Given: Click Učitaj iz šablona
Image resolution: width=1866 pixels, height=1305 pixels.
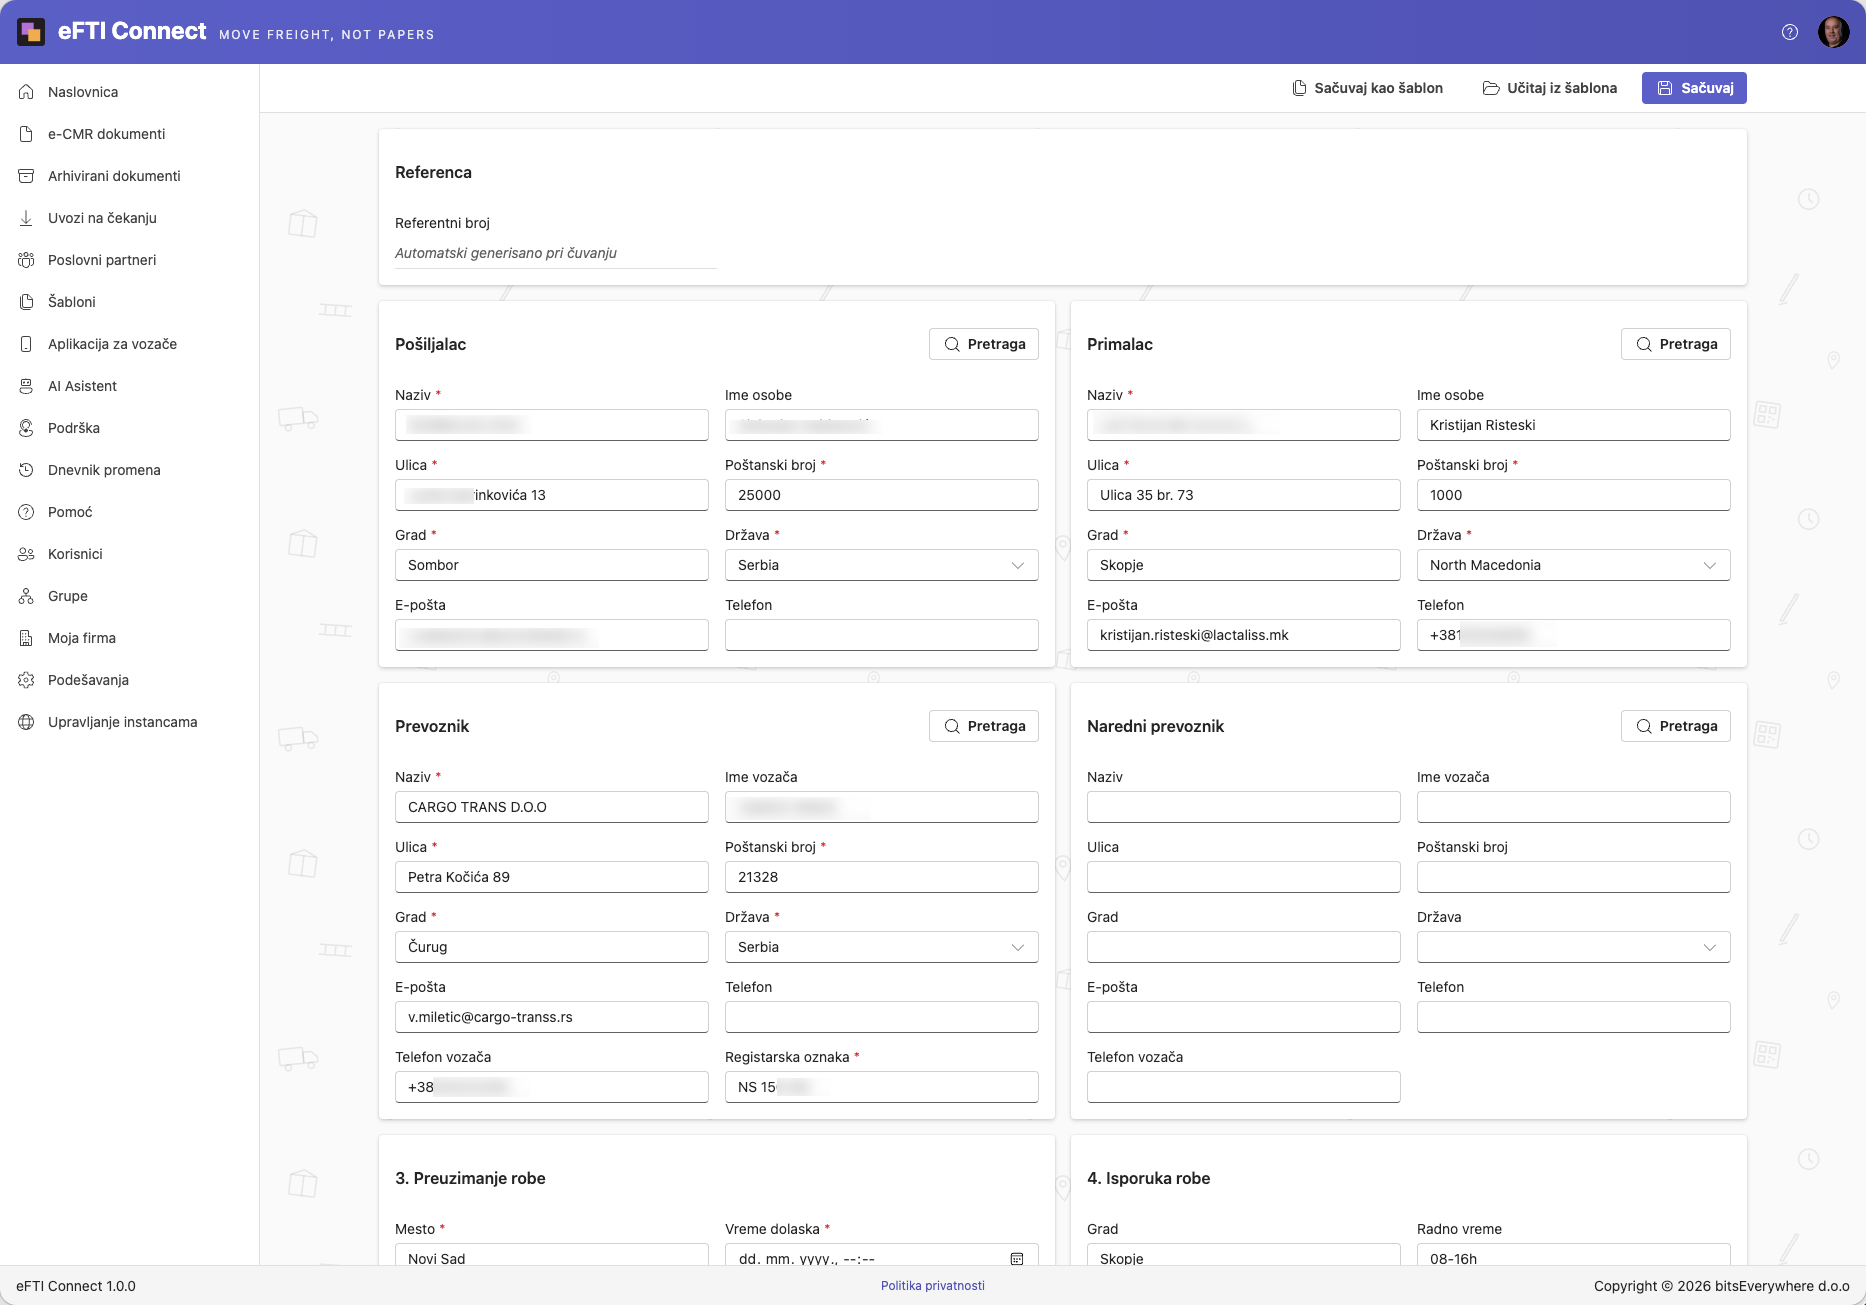Looking at the screenshot, I should click(x=1550, y=88).
